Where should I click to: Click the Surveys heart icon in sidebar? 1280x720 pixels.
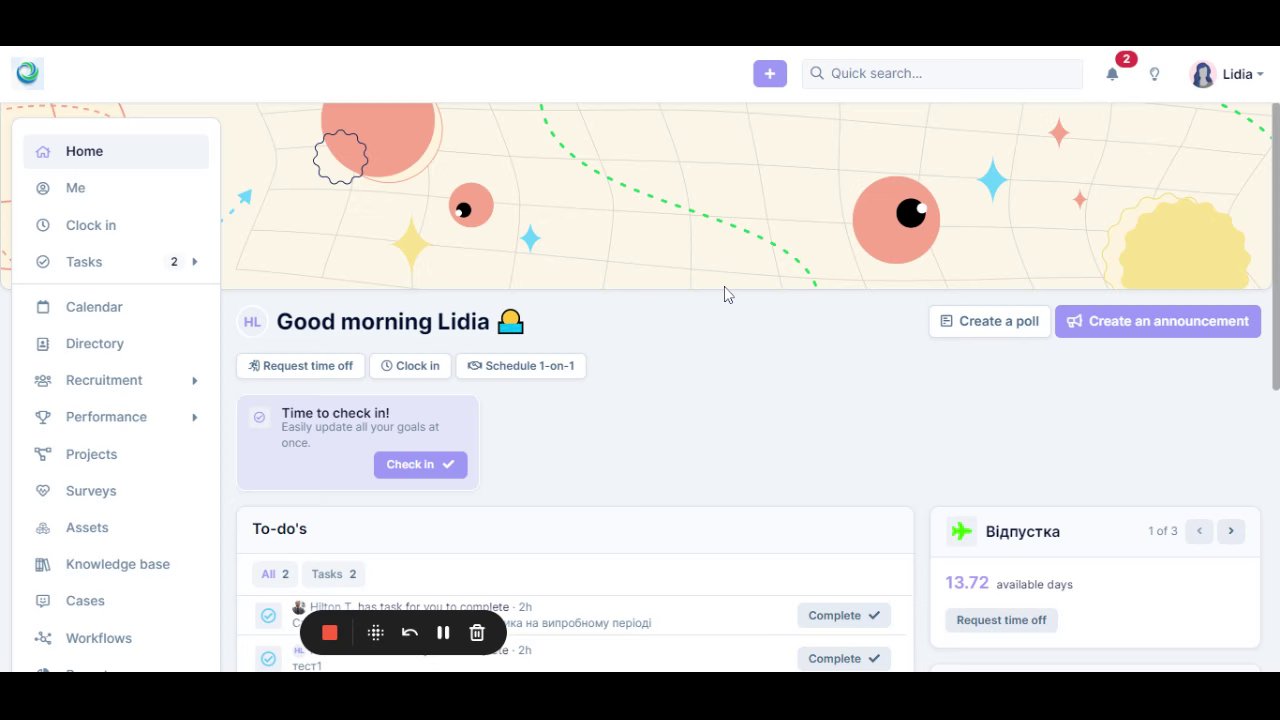tap(43, 491)
